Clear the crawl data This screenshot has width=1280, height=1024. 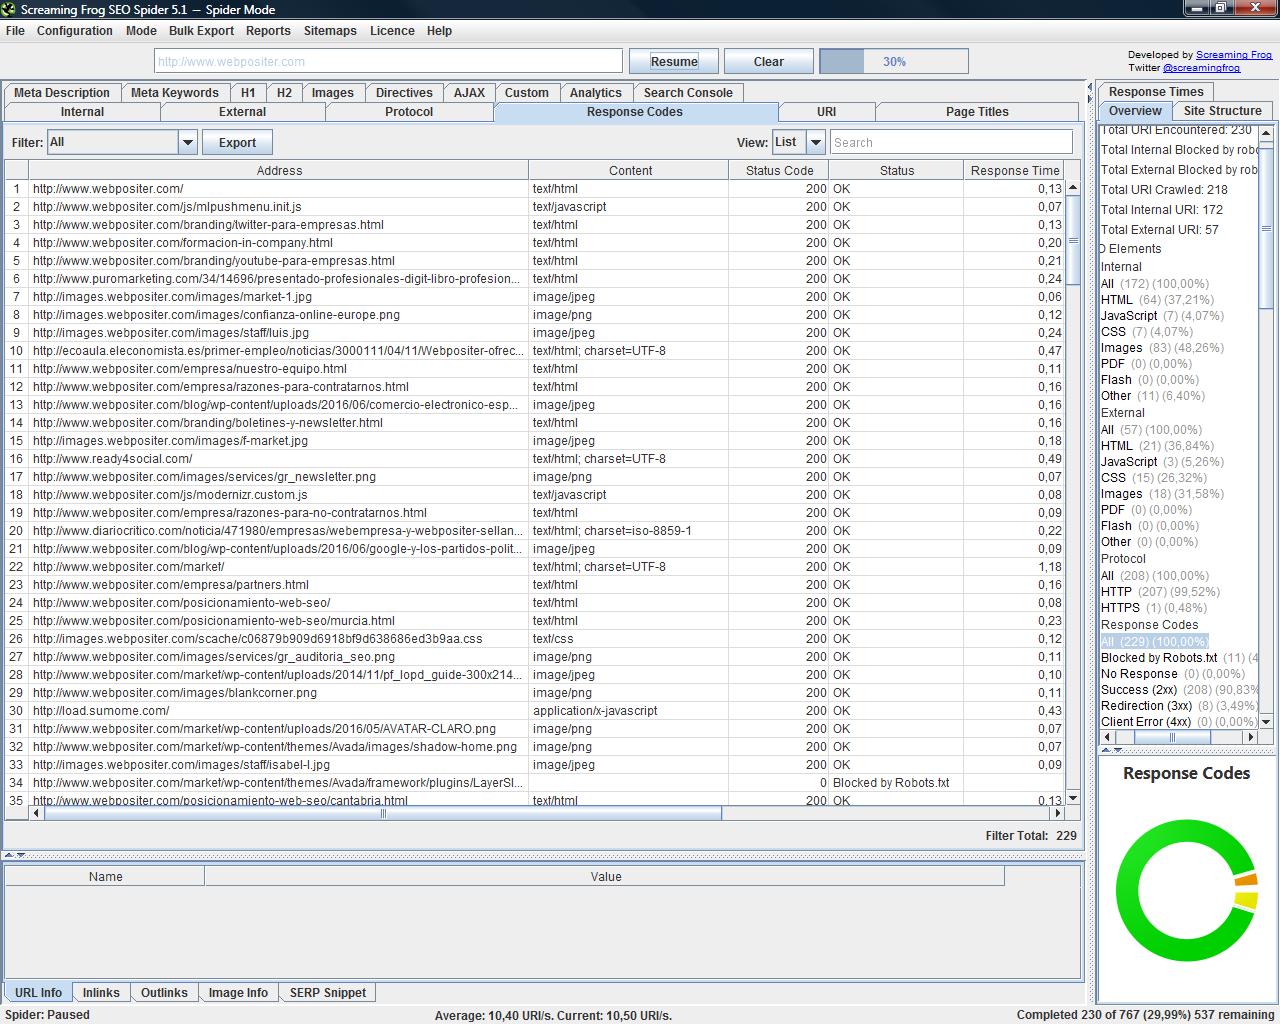pos(768,61)
